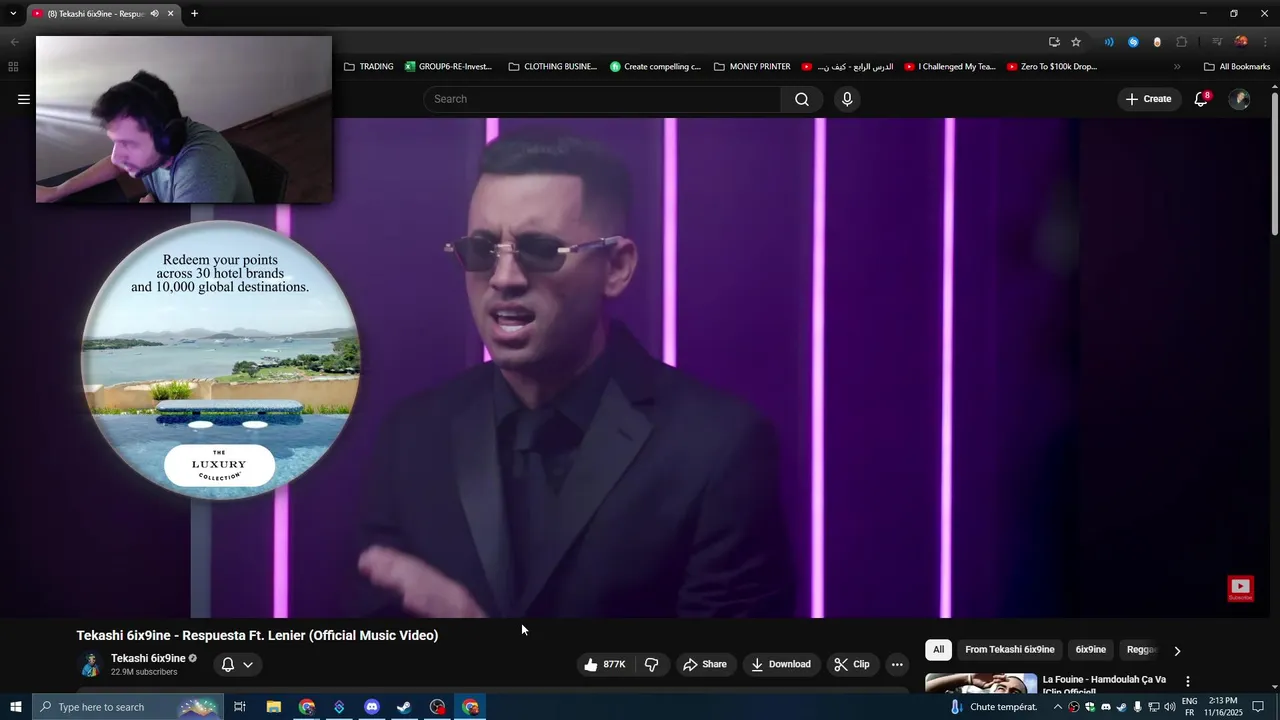Bookmark this page with the star icon
This screenshot has height=720, width=1280.
tap(1076, 42)
